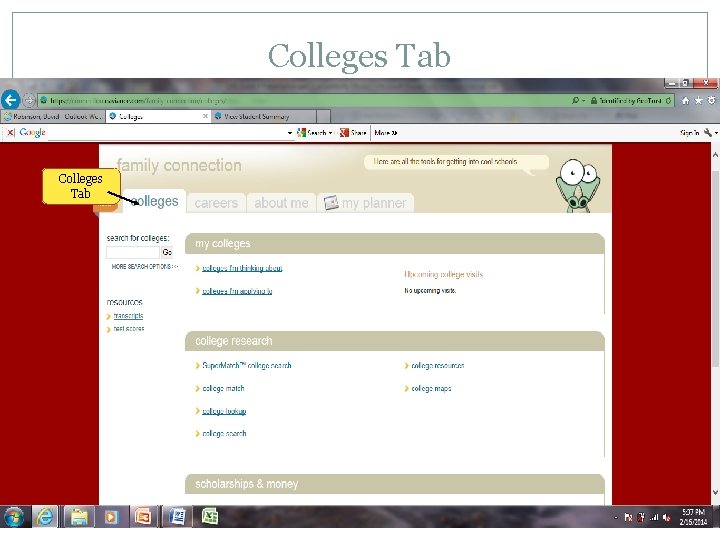The width and height of the screenshot is (720, 540).
Task: Select the colleges tab
Action: (154, 201)
